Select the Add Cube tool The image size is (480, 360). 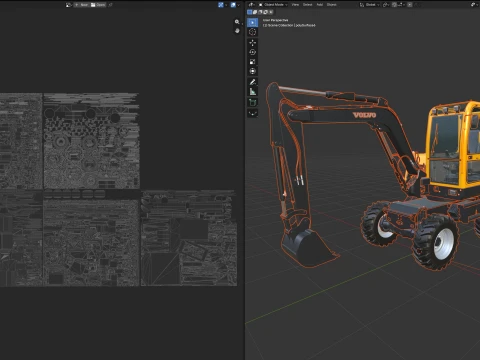[252, 102]
